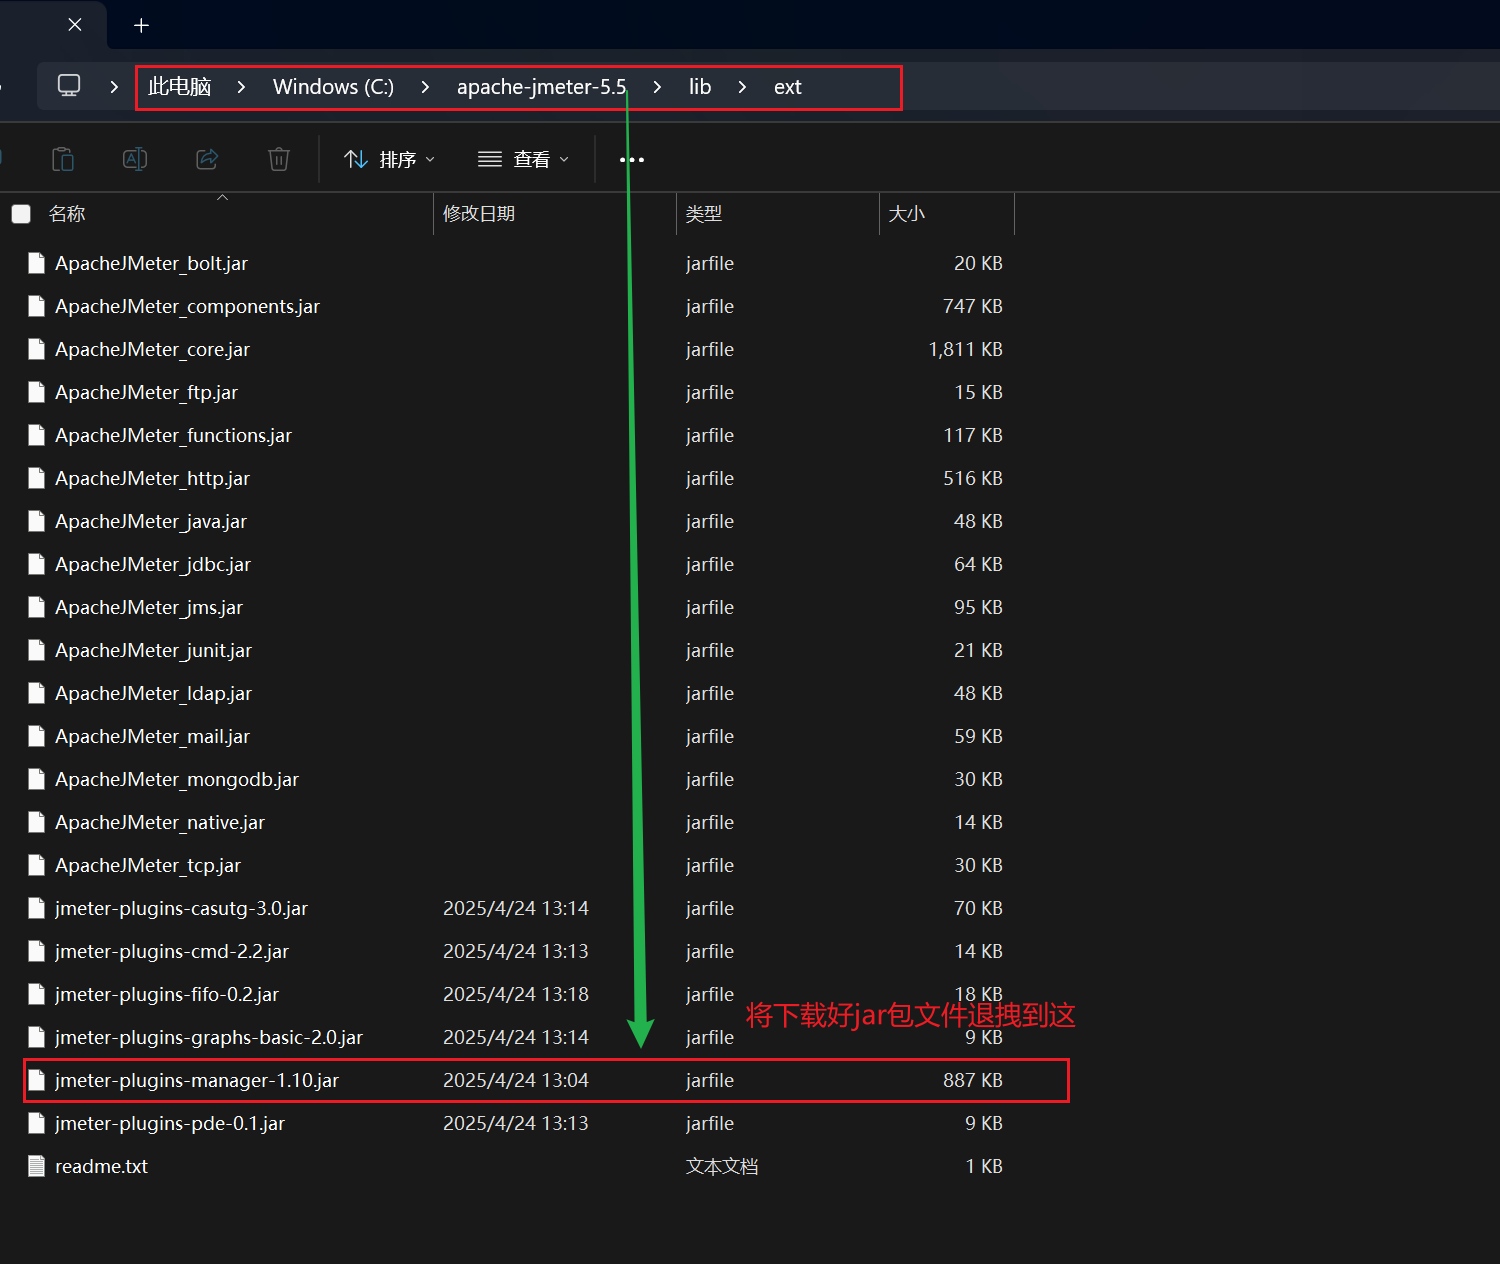The height and width of the screenshot is (1264, 1500).
Task: Expand chevron before 此电脑 in address bar
Action: 114,87
